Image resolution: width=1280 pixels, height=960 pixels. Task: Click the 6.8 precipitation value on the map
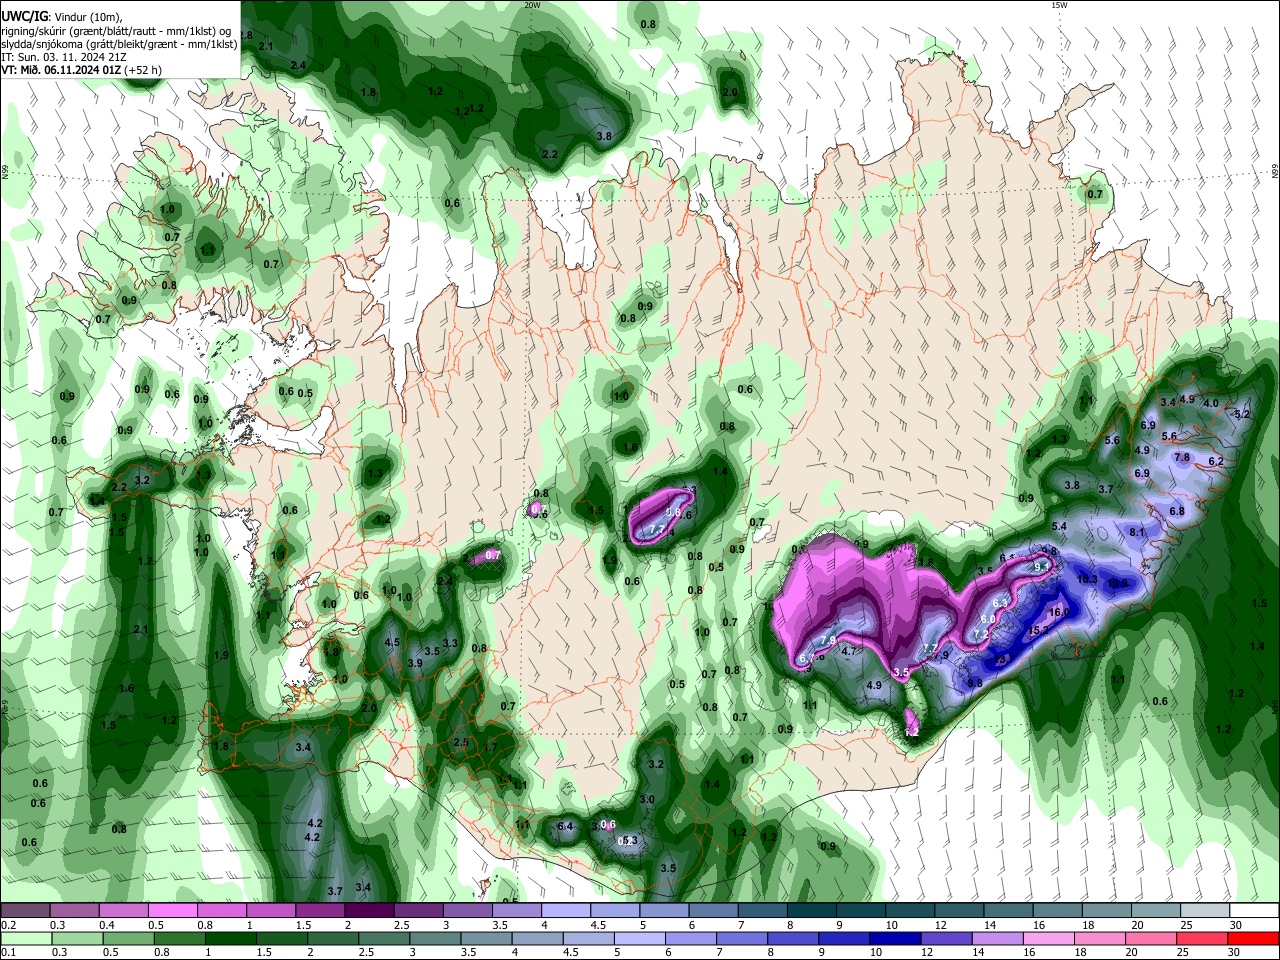pyautogui.click(x=1177, y=511)
